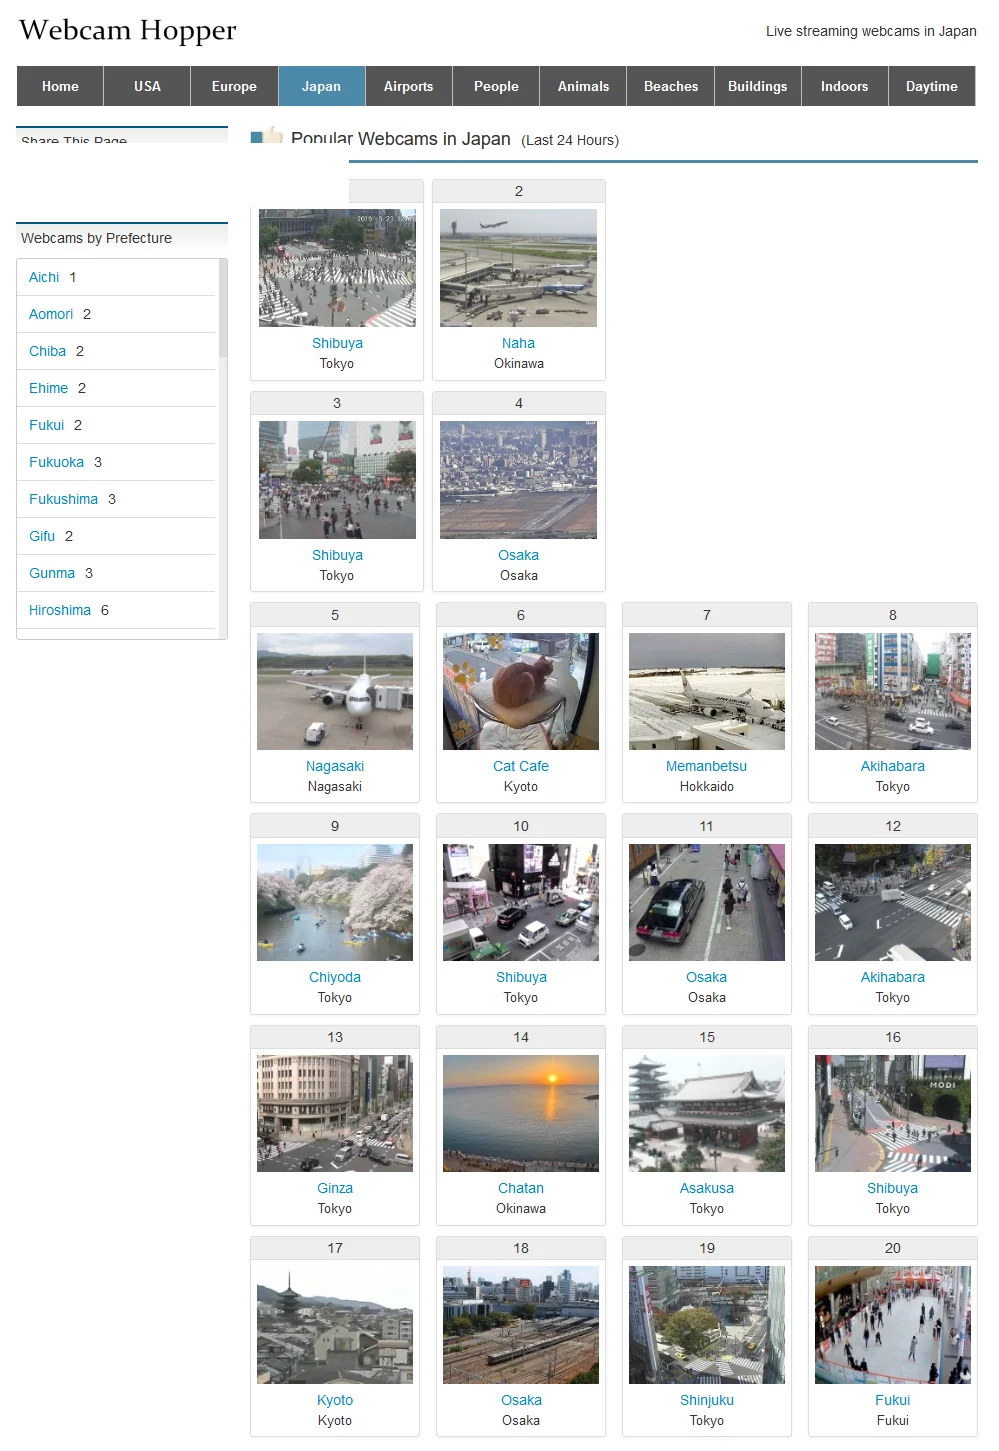View the Cat Cafe webcam thumbnail
The width and height of the screenshot is (999, 1451).
pos(521,691)
